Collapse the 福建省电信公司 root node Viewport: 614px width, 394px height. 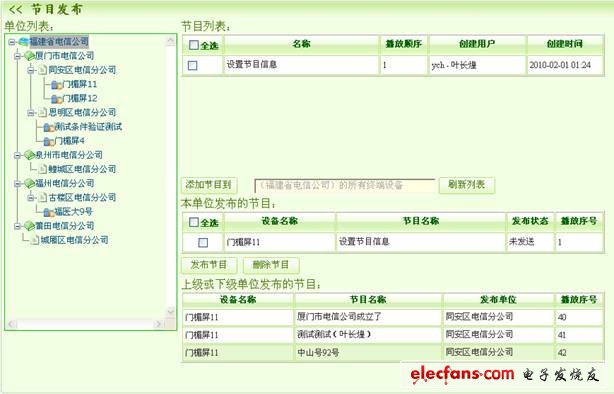(x=11, y=42)
